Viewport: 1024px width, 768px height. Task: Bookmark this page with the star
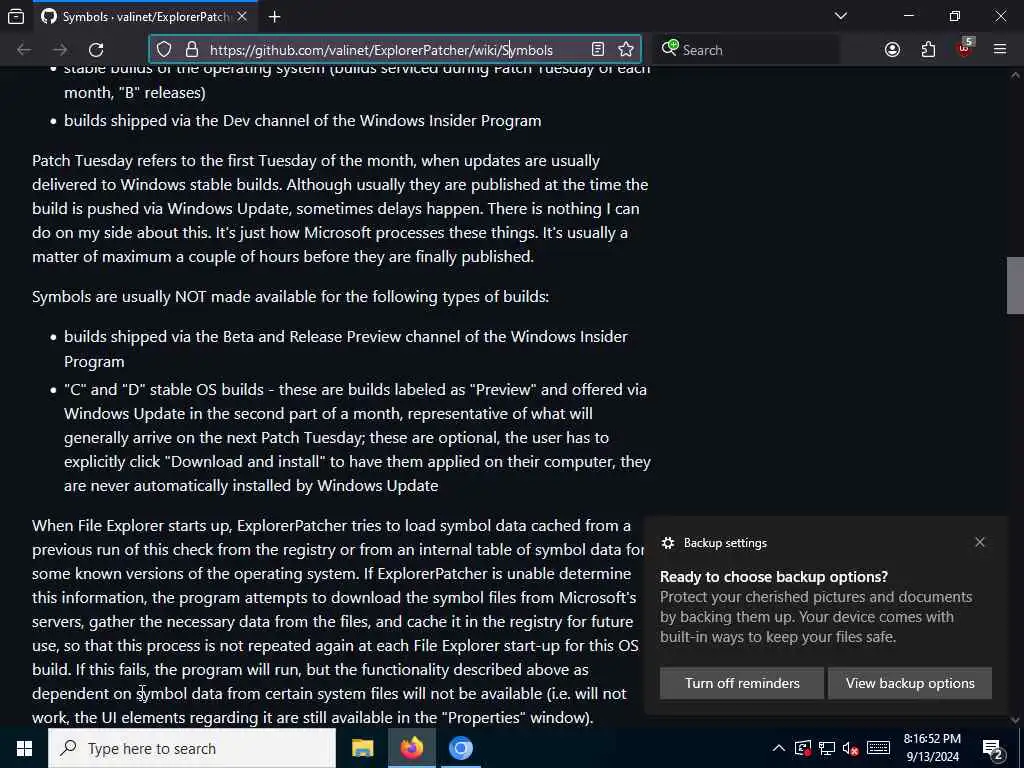tap(626, 50)
